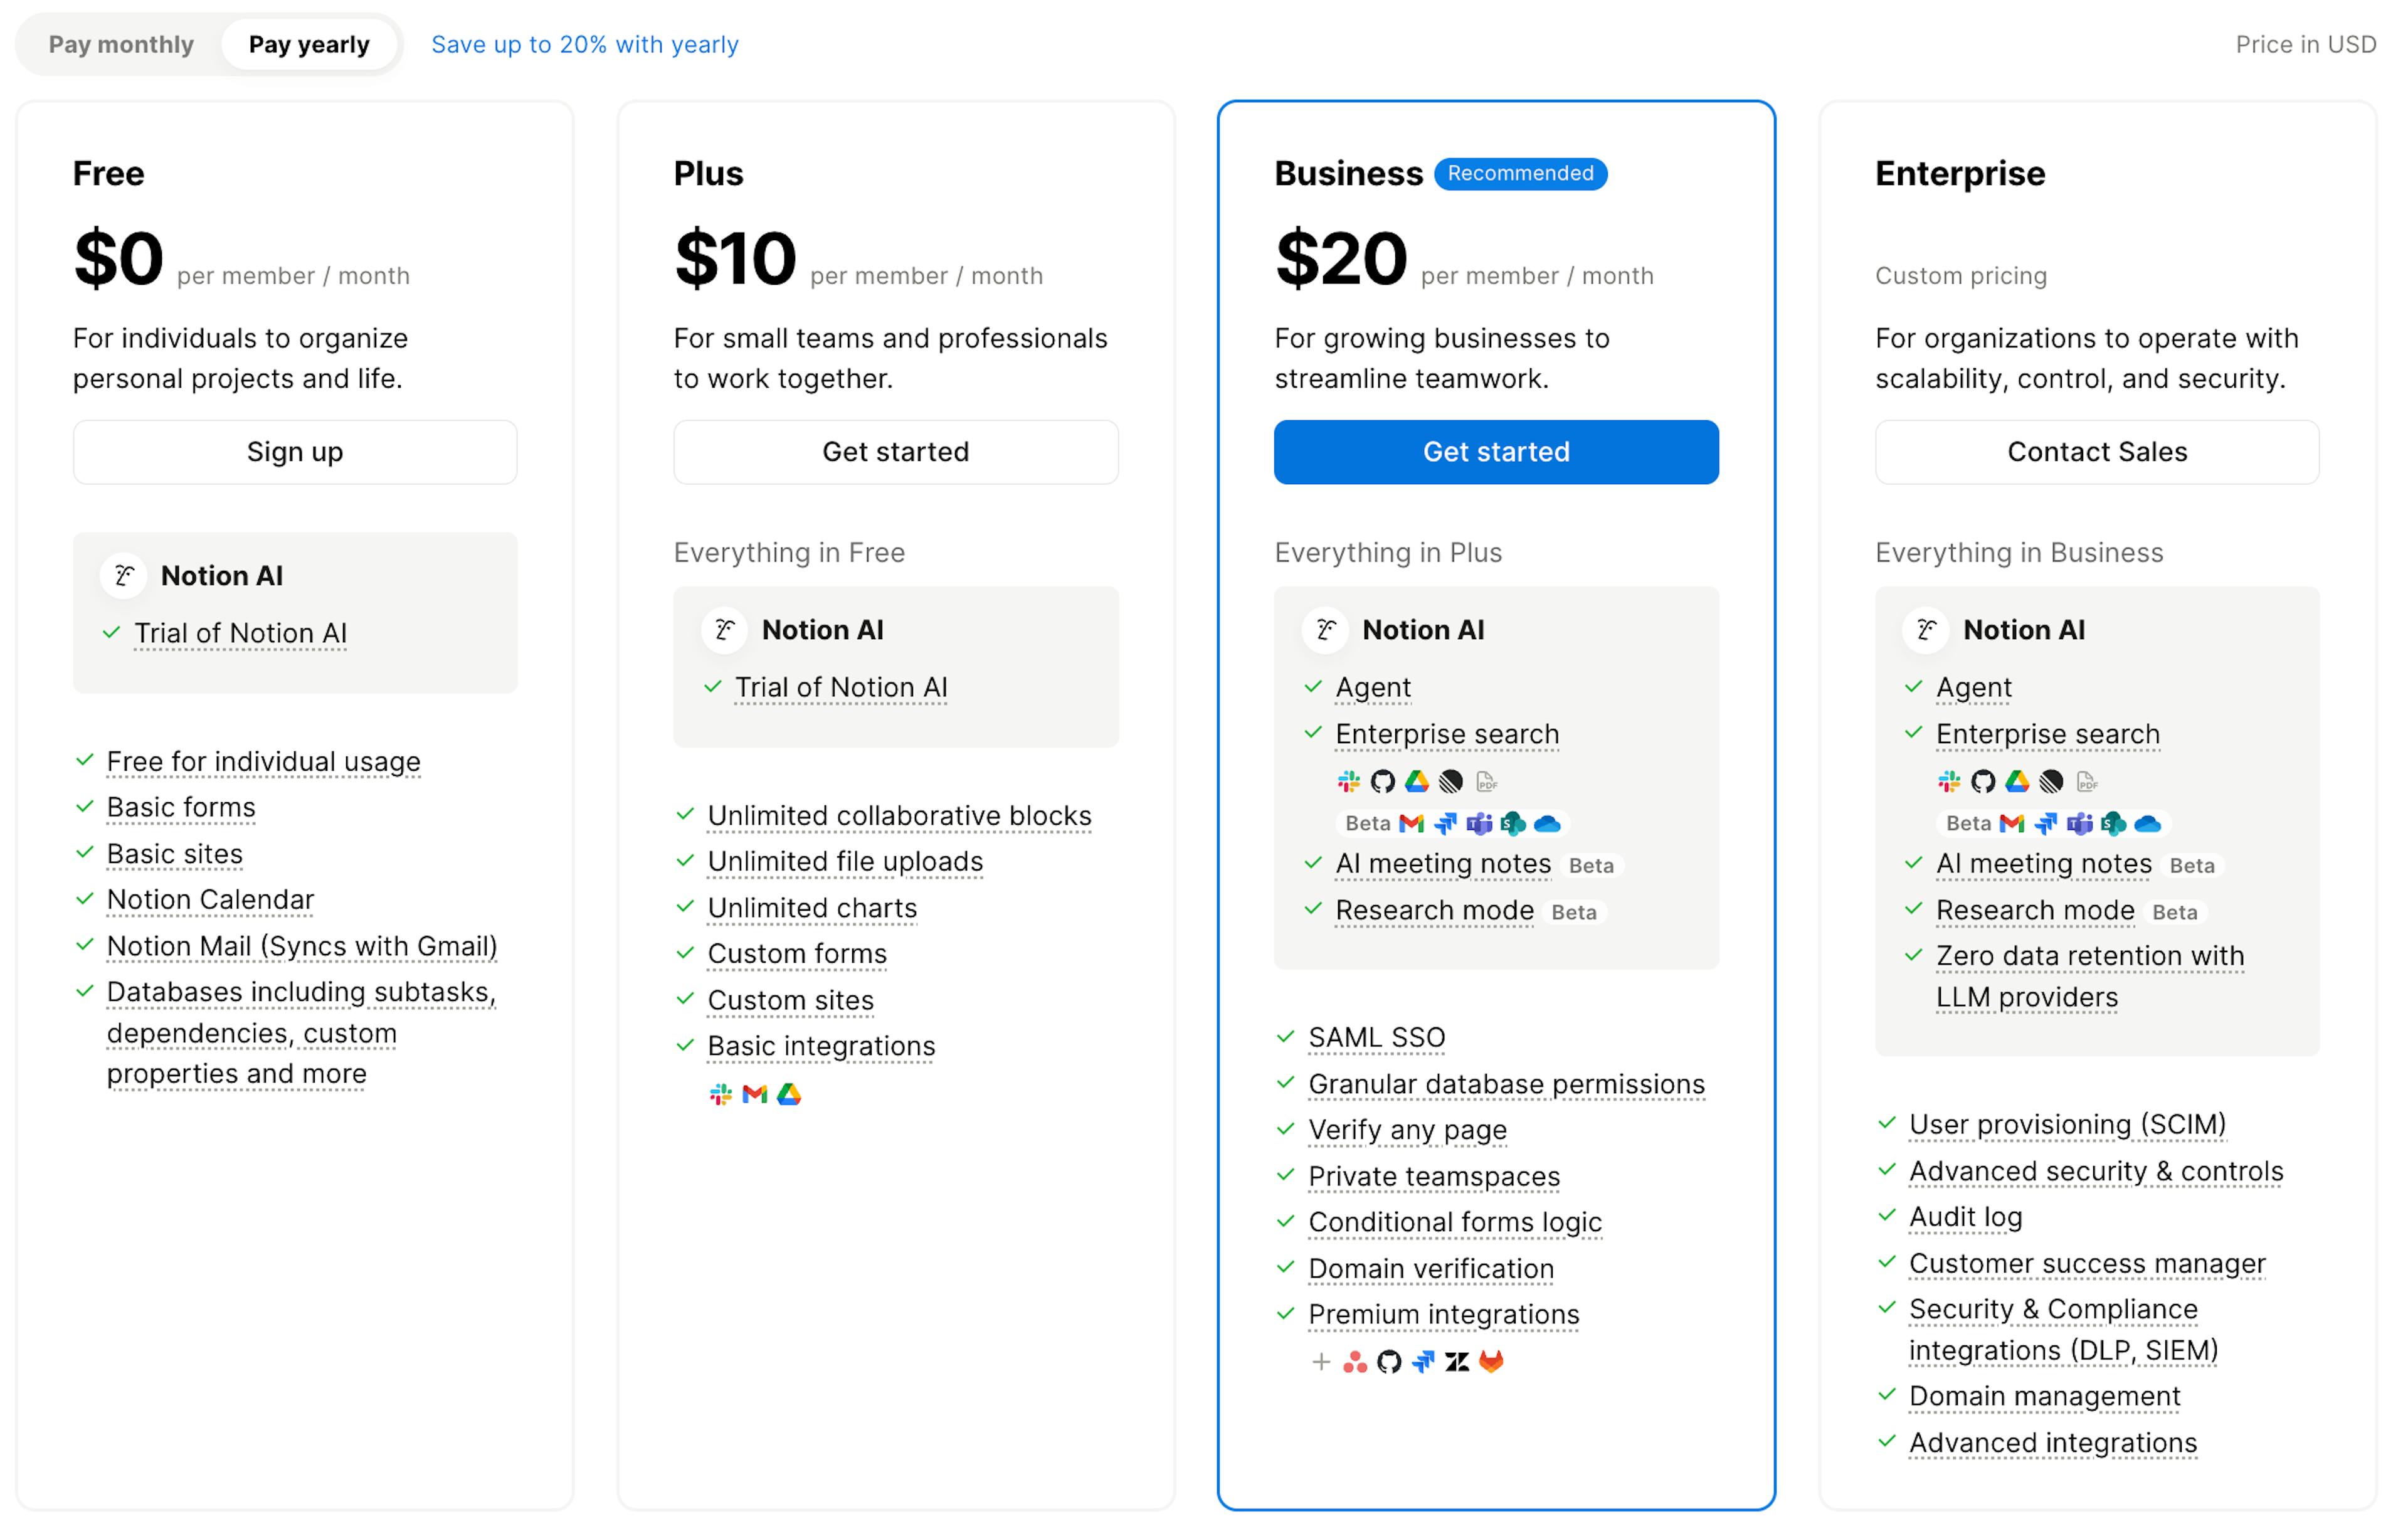Select the Pay monthly billing option
2408x1536 pixels.
122,44
